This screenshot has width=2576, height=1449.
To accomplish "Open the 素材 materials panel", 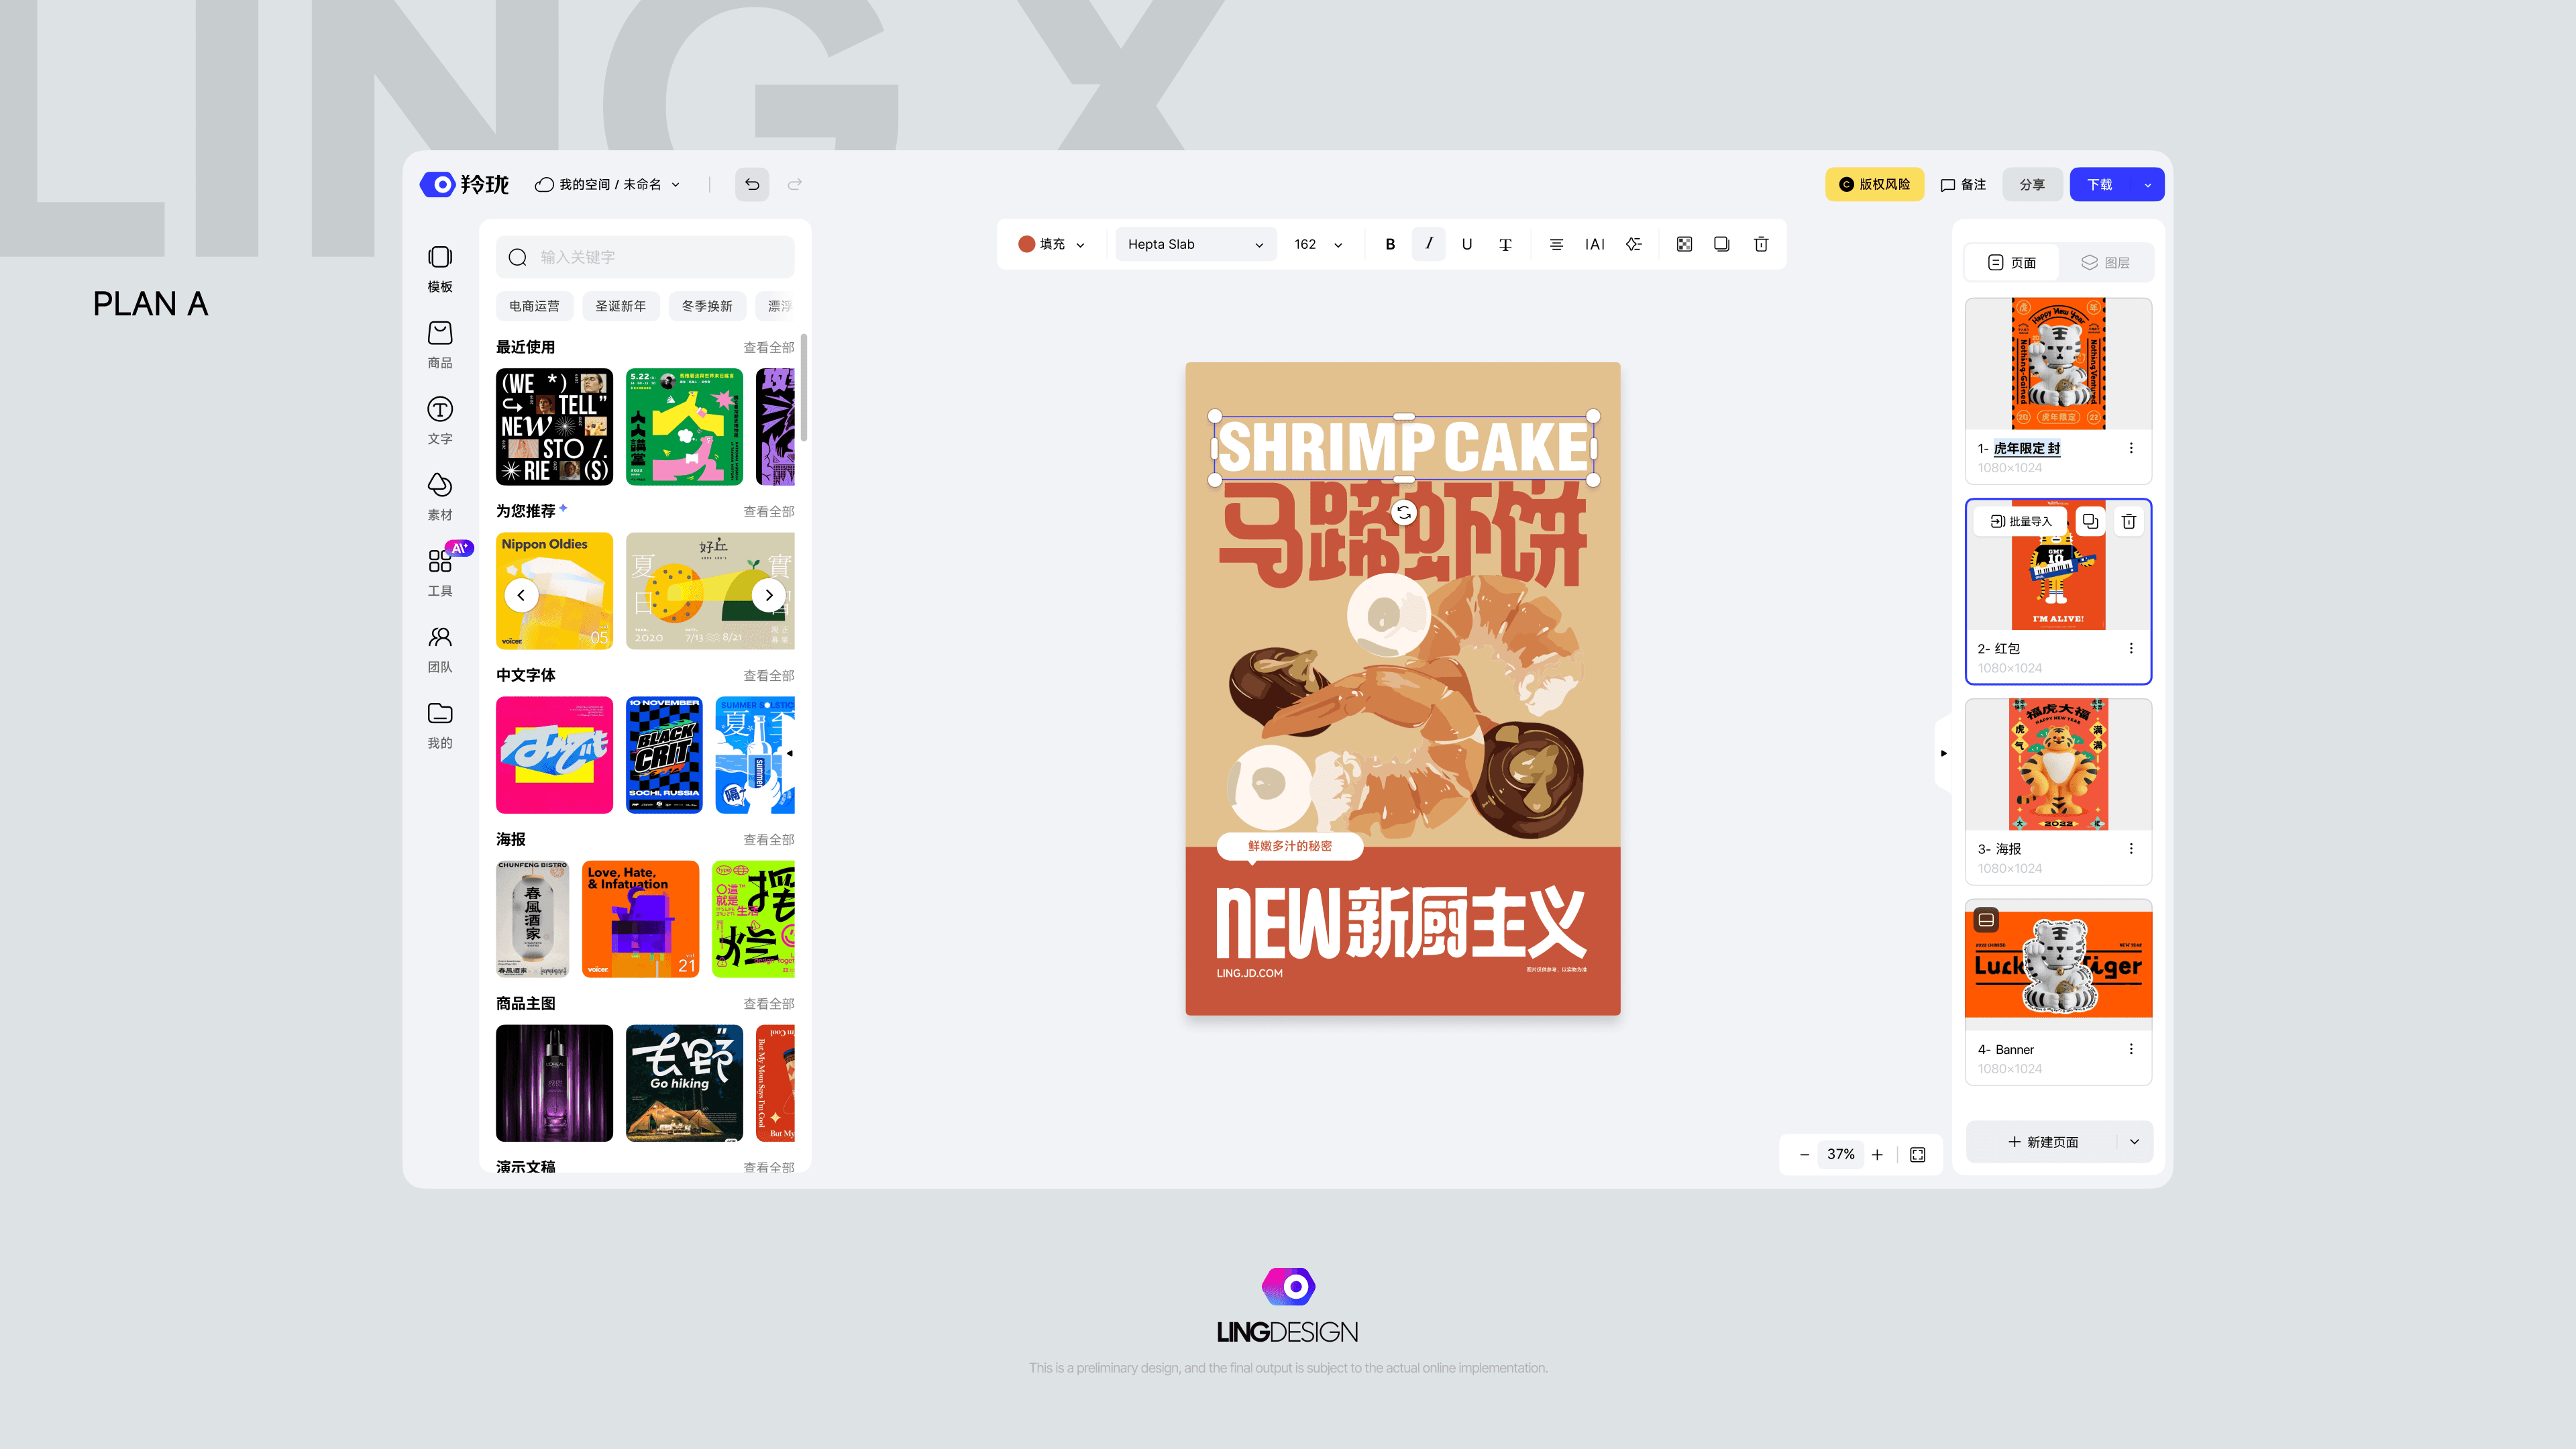I will 440,495.
